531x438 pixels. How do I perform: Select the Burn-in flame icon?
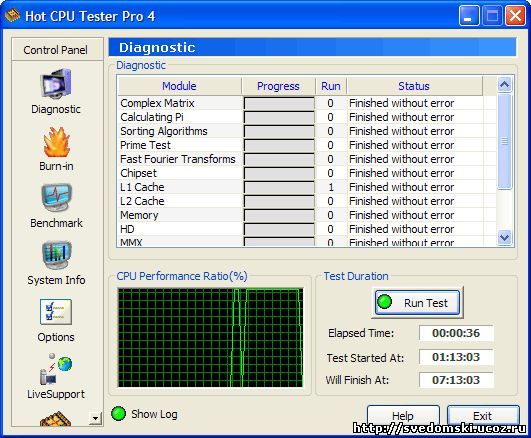click(x=57, y=142)
